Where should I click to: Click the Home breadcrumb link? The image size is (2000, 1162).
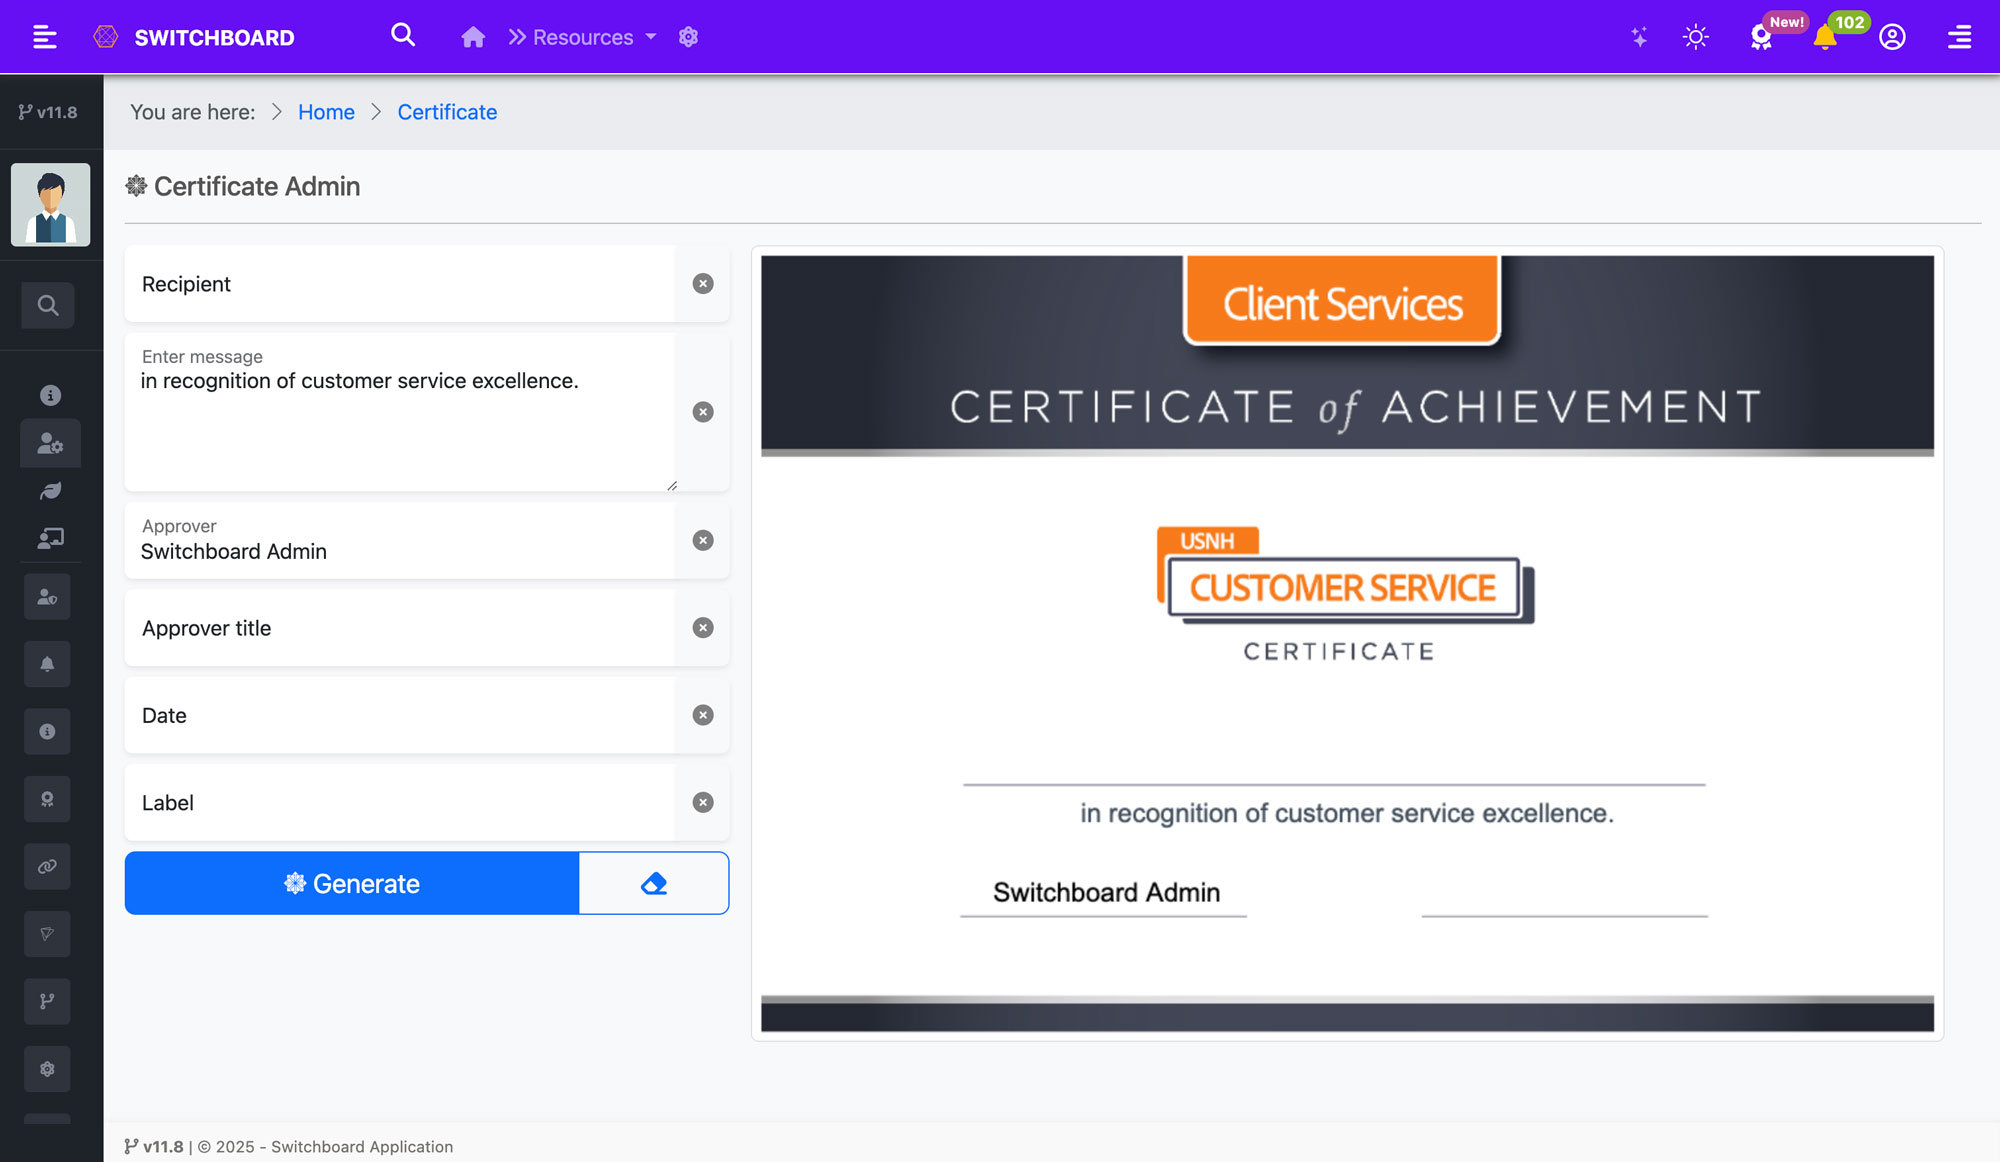[326, 112]
